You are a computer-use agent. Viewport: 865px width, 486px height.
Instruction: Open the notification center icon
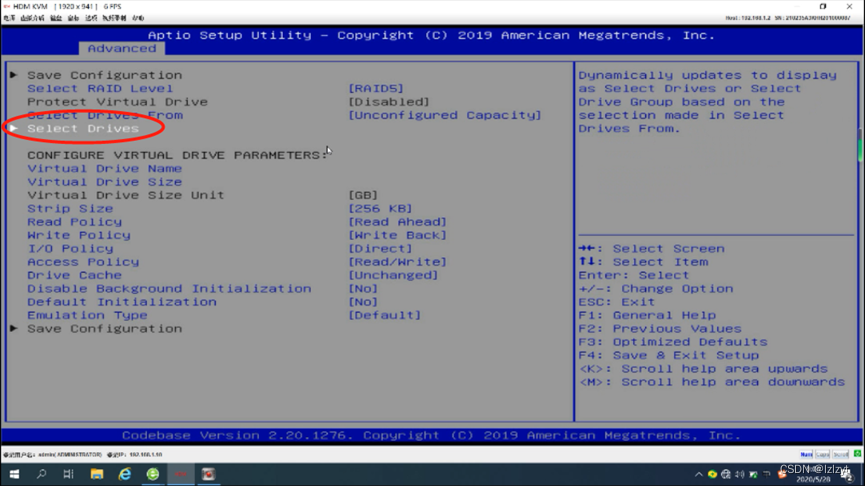coord(848,474)
